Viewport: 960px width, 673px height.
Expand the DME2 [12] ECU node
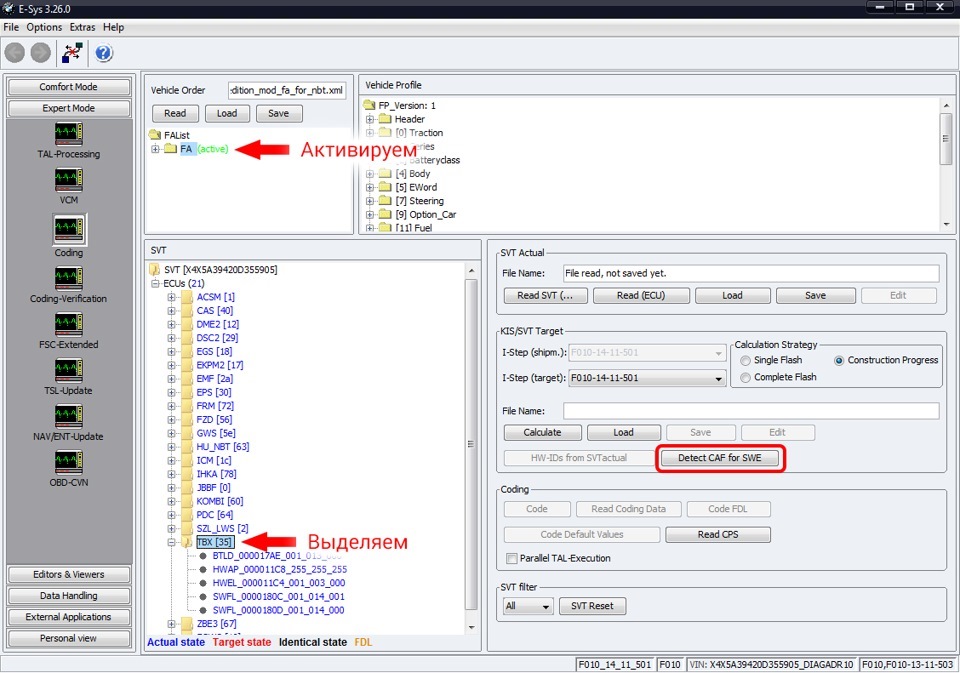171,325
